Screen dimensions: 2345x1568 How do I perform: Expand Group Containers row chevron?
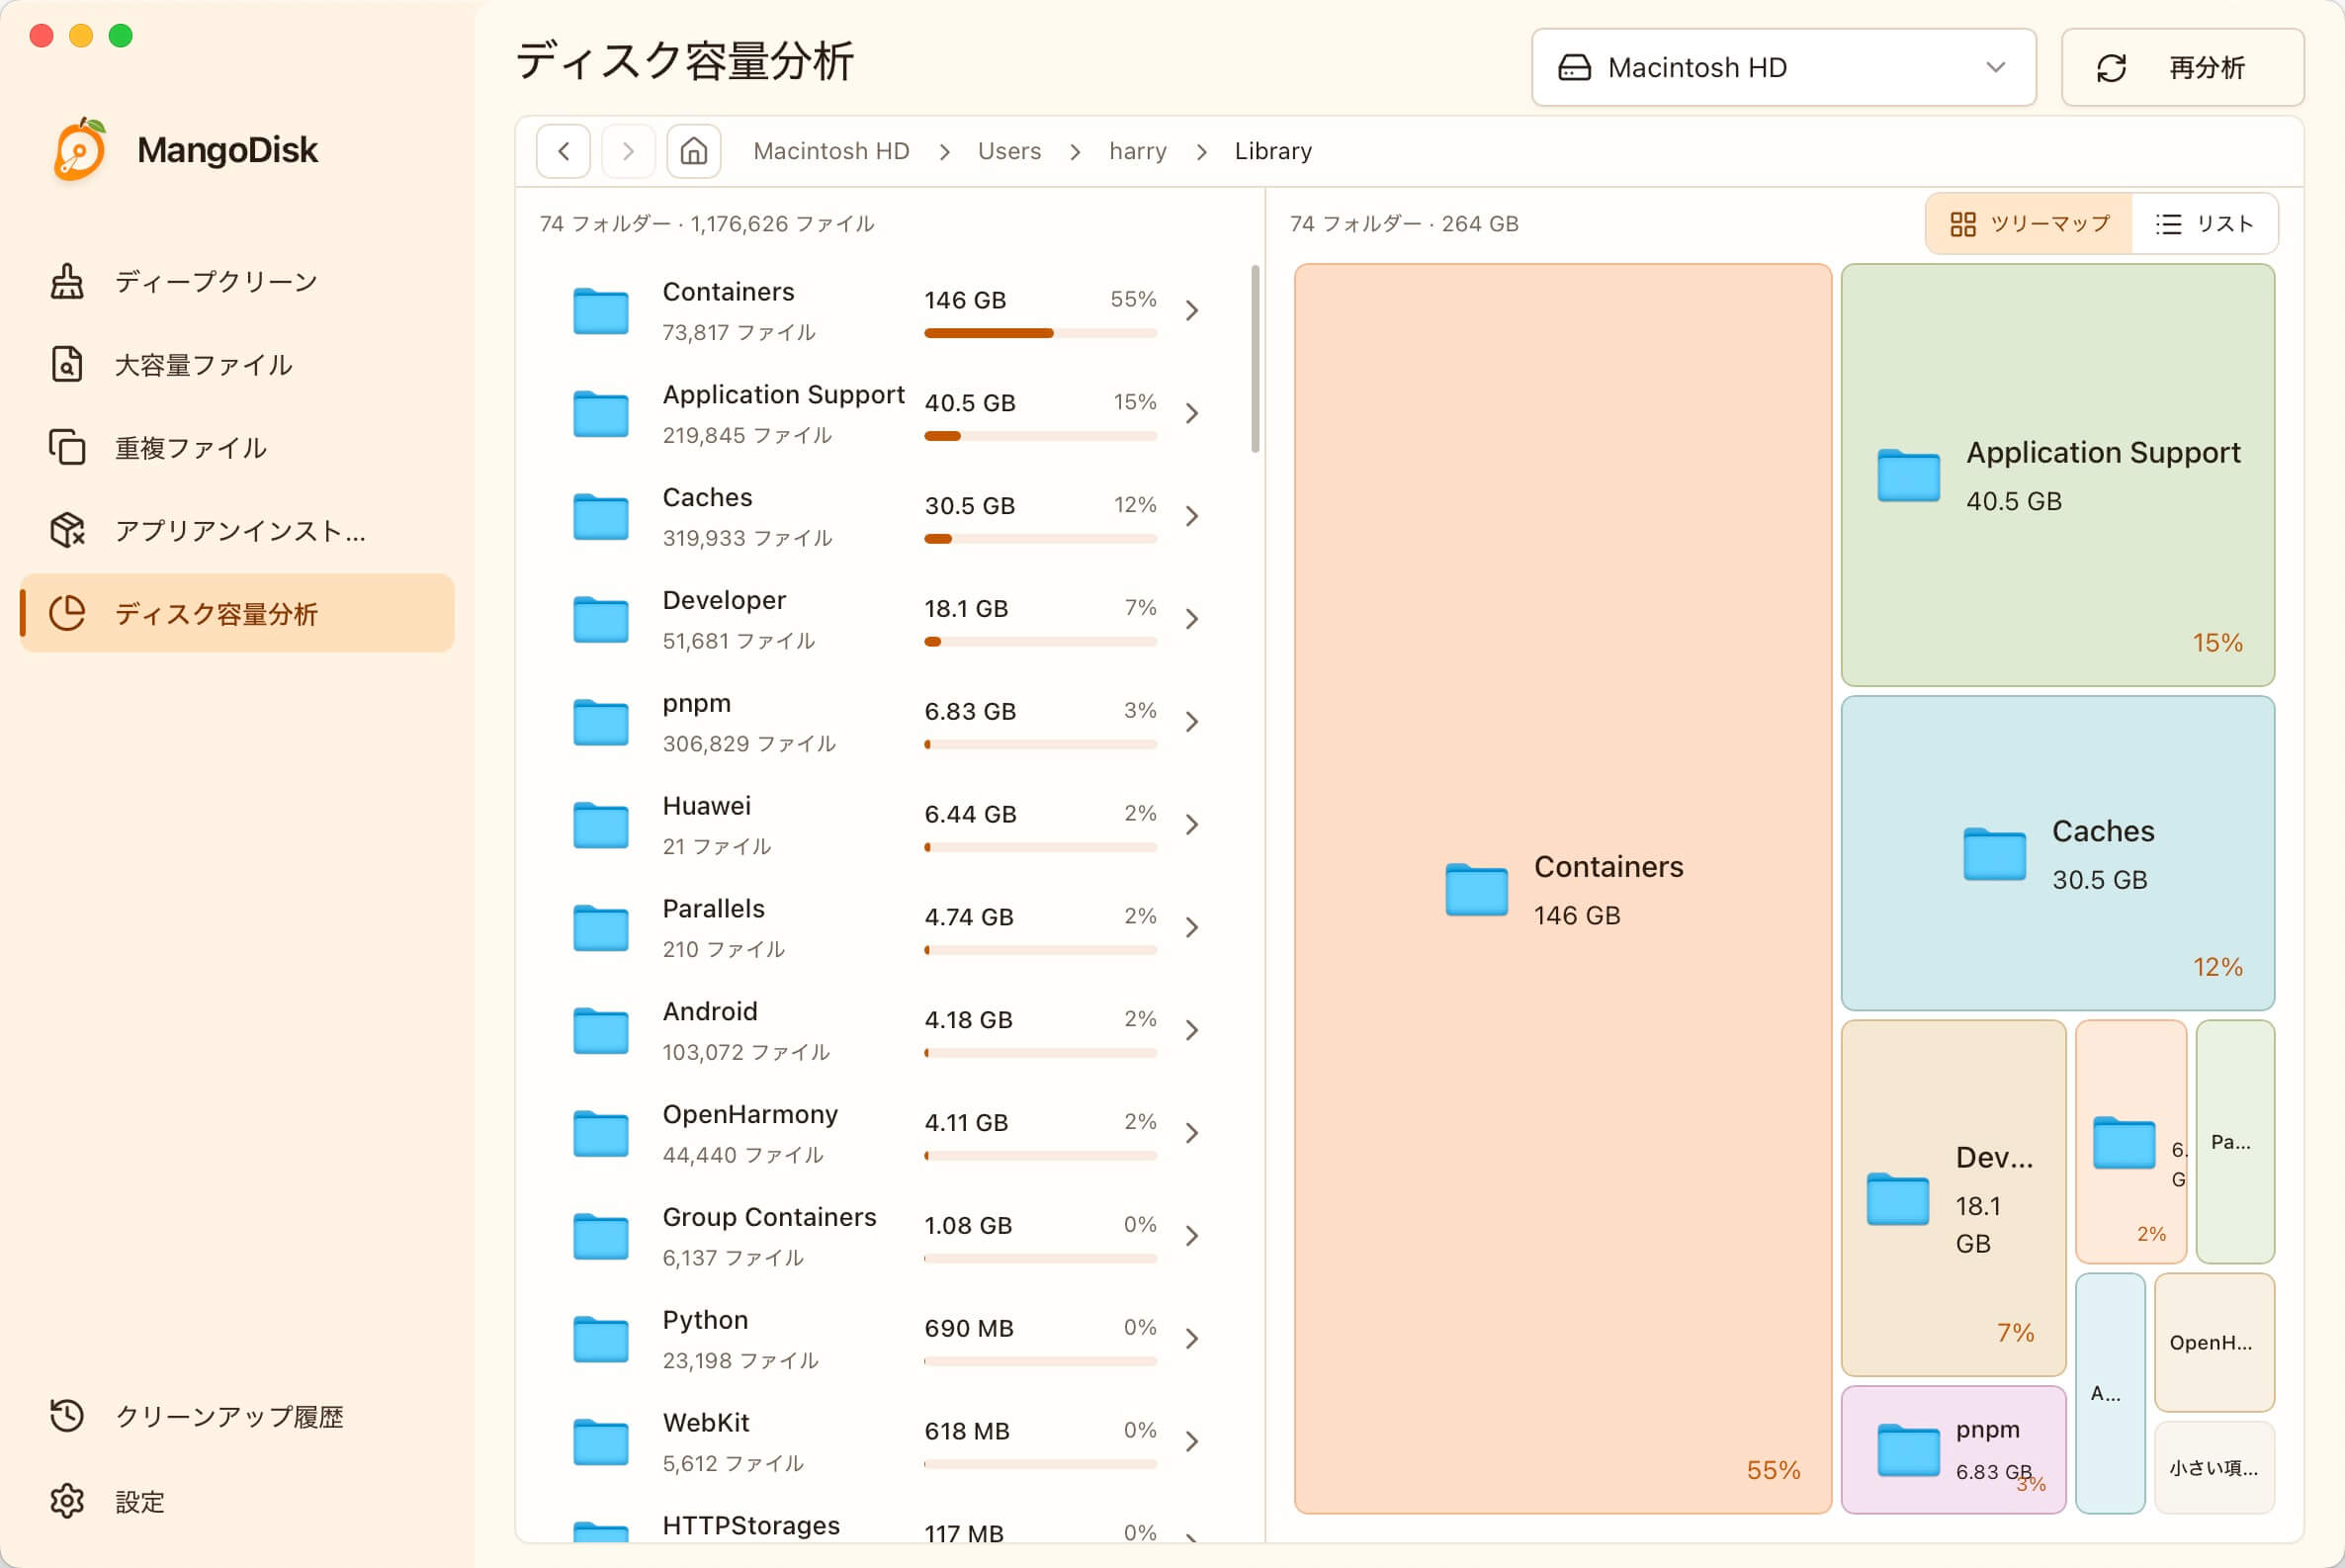[x=1191, y=1237]
